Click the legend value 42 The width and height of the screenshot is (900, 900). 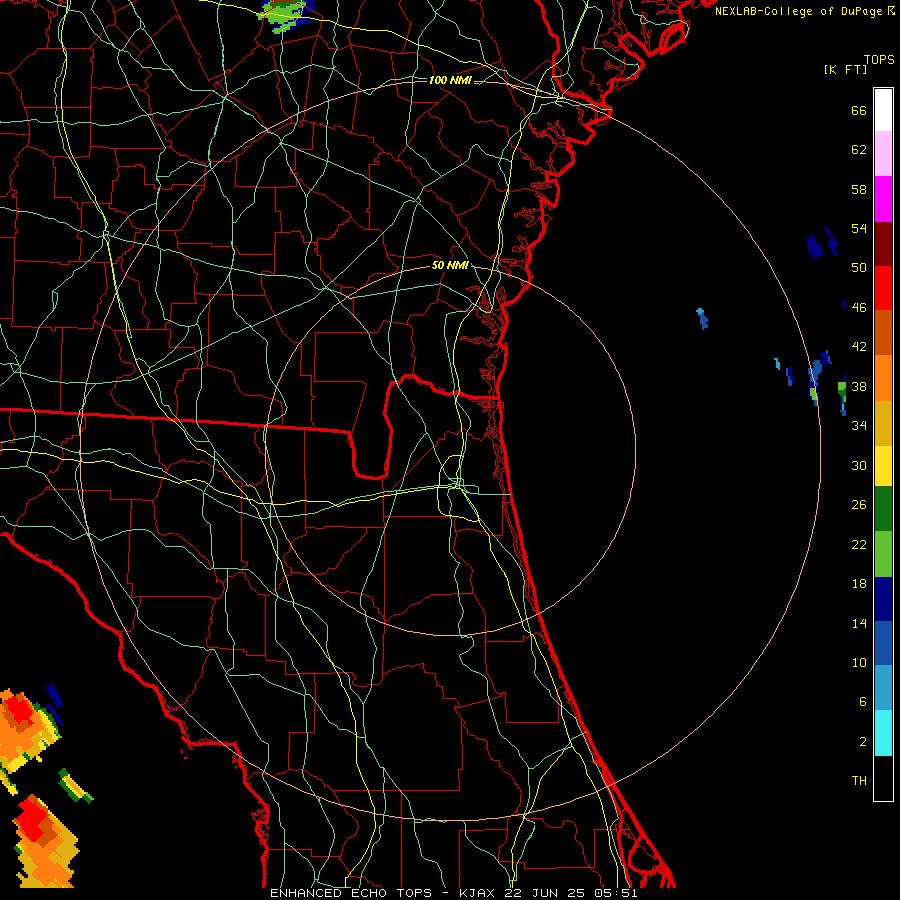pyautogui.click(x=859, y=347)
